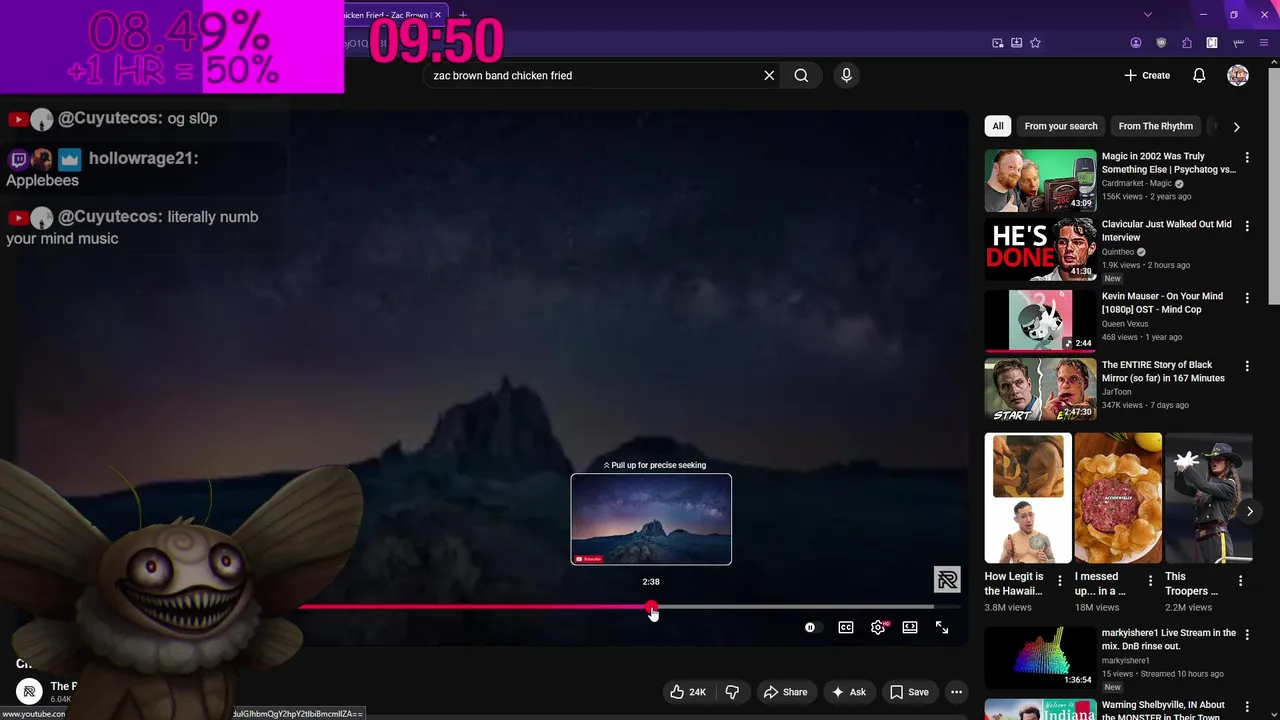Open YouTube notifications bell
The width and height of the screenshot is (1280, 720).
(1199, 75)
